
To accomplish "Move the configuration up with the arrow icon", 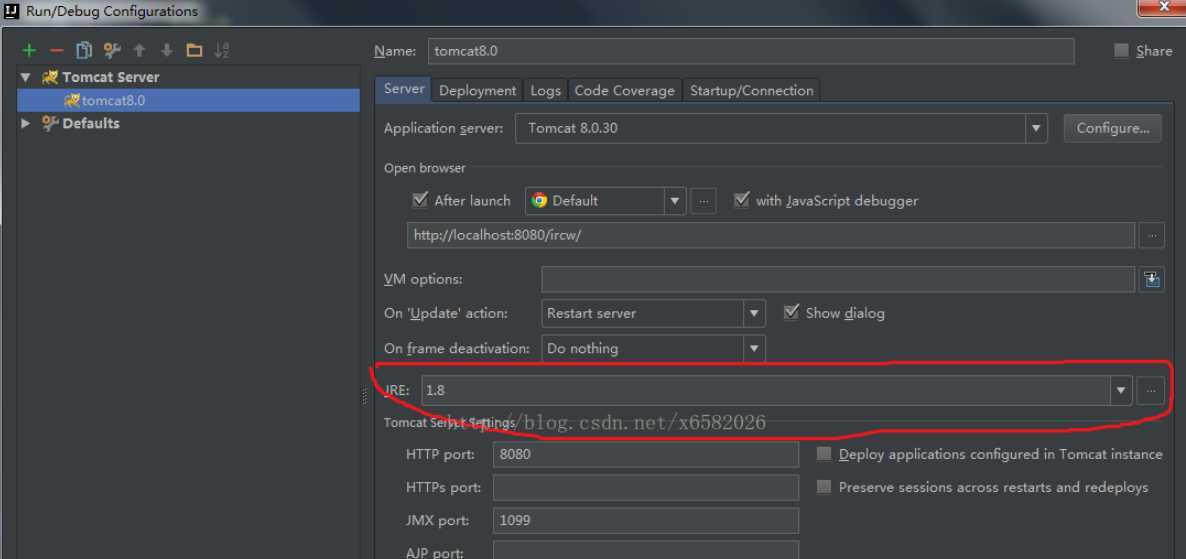I will pyautogui.click(x=139, y=51).
